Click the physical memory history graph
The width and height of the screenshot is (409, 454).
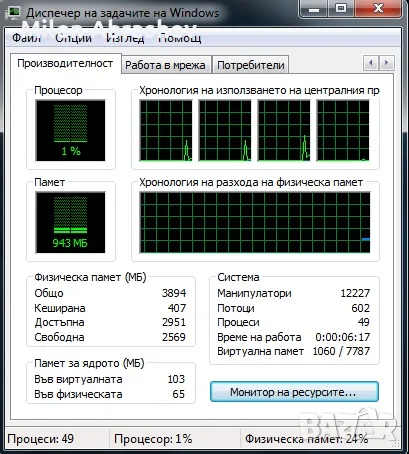(255, 222)
